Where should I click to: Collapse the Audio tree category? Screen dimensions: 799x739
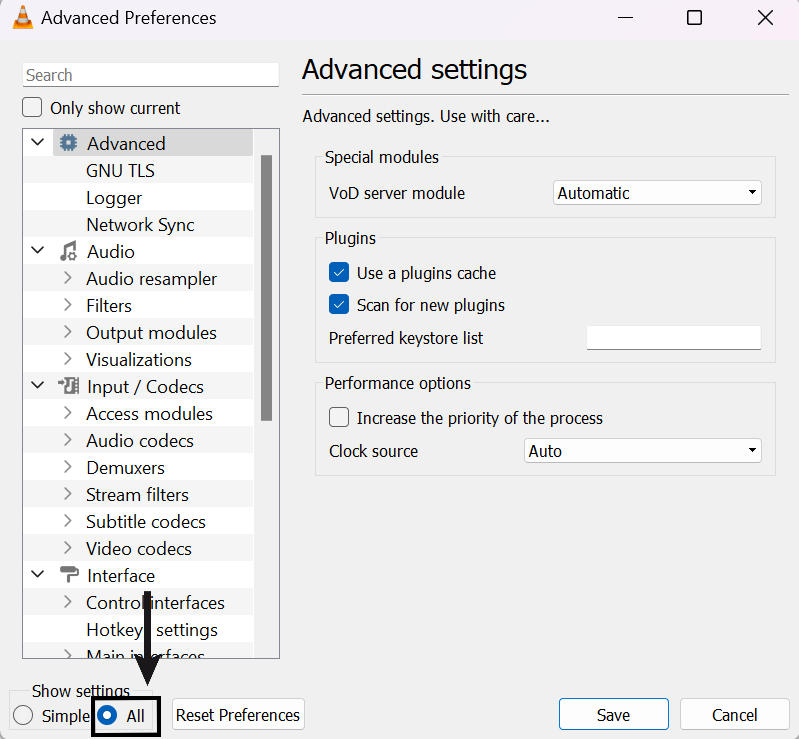pos(38,250)
